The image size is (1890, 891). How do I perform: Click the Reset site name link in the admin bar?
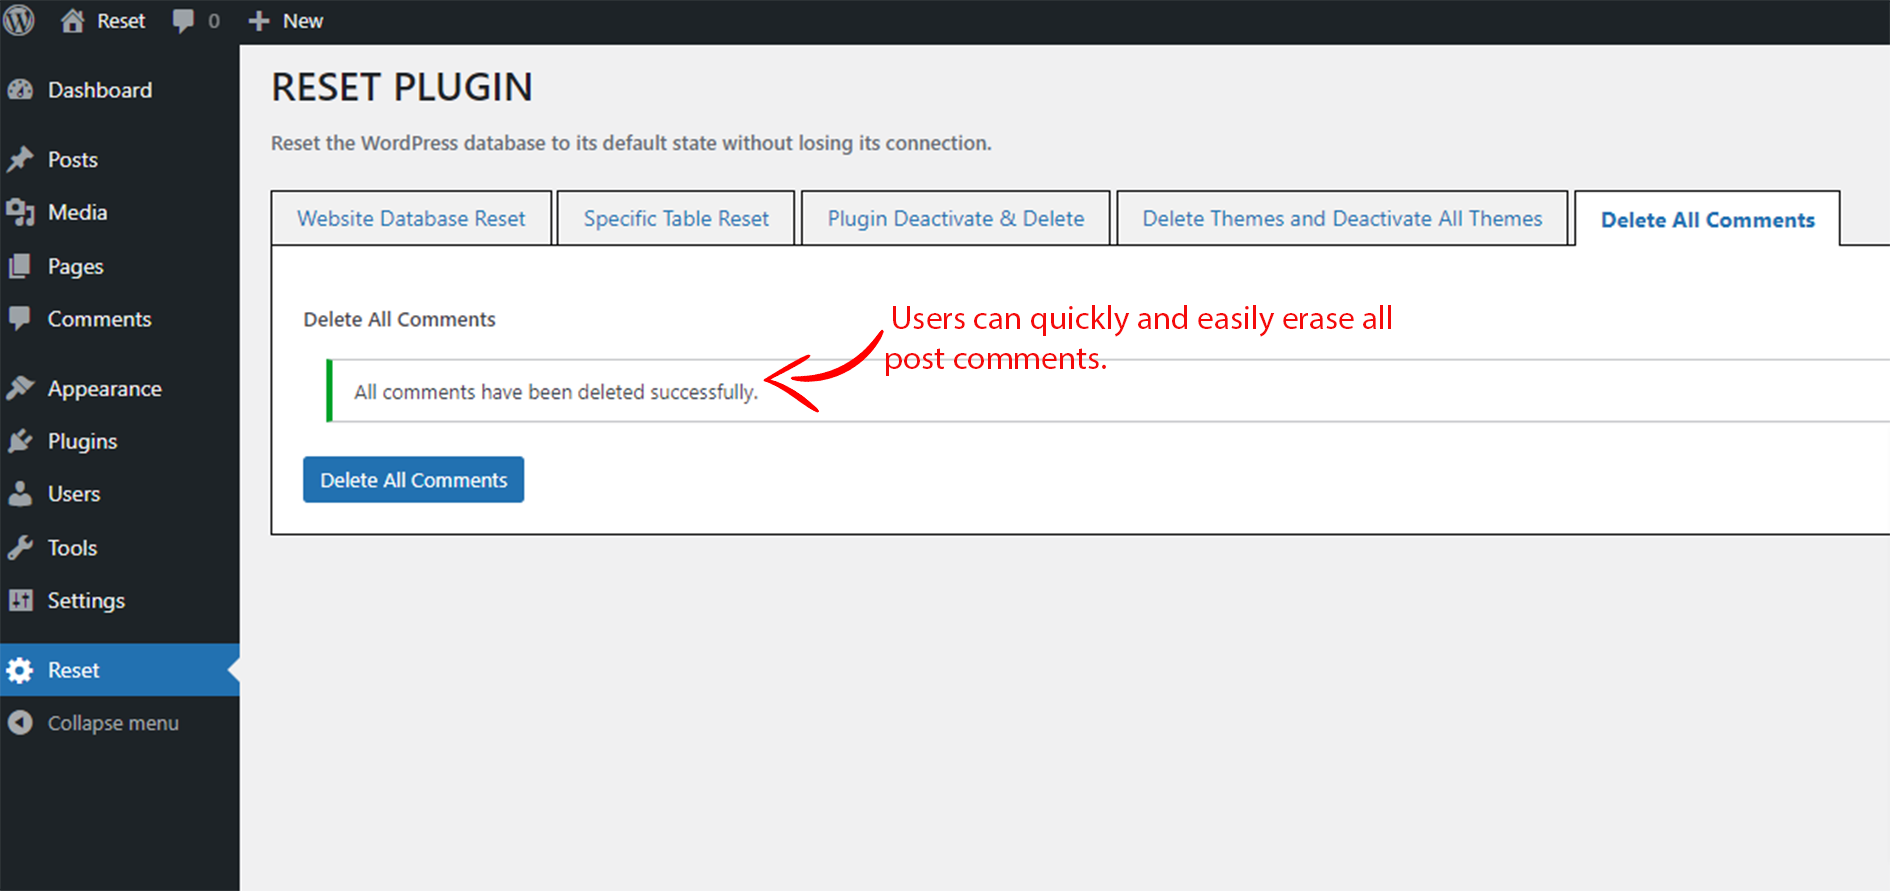(121, 21)
